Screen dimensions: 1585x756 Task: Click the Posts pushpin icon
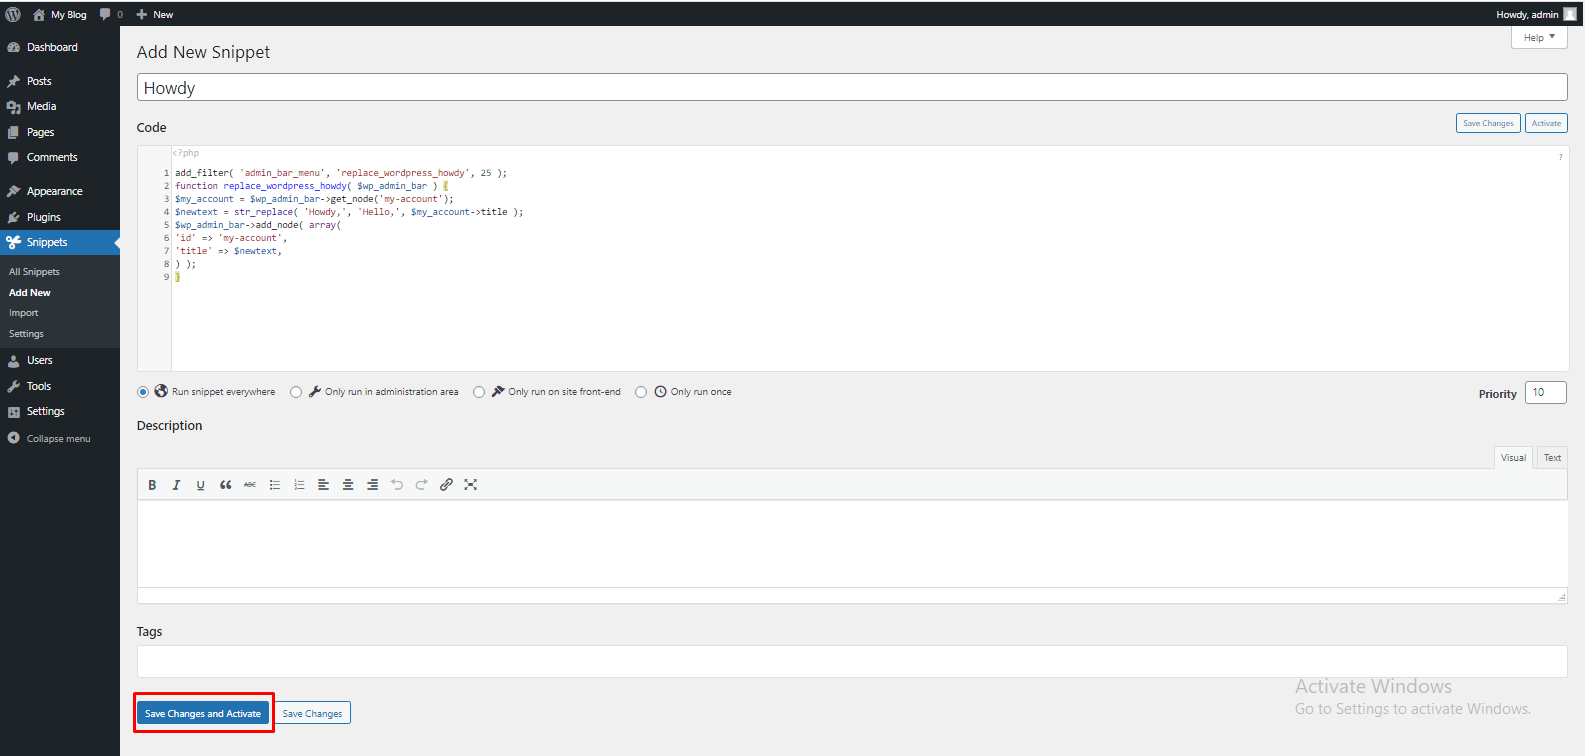tap(14, 81)
